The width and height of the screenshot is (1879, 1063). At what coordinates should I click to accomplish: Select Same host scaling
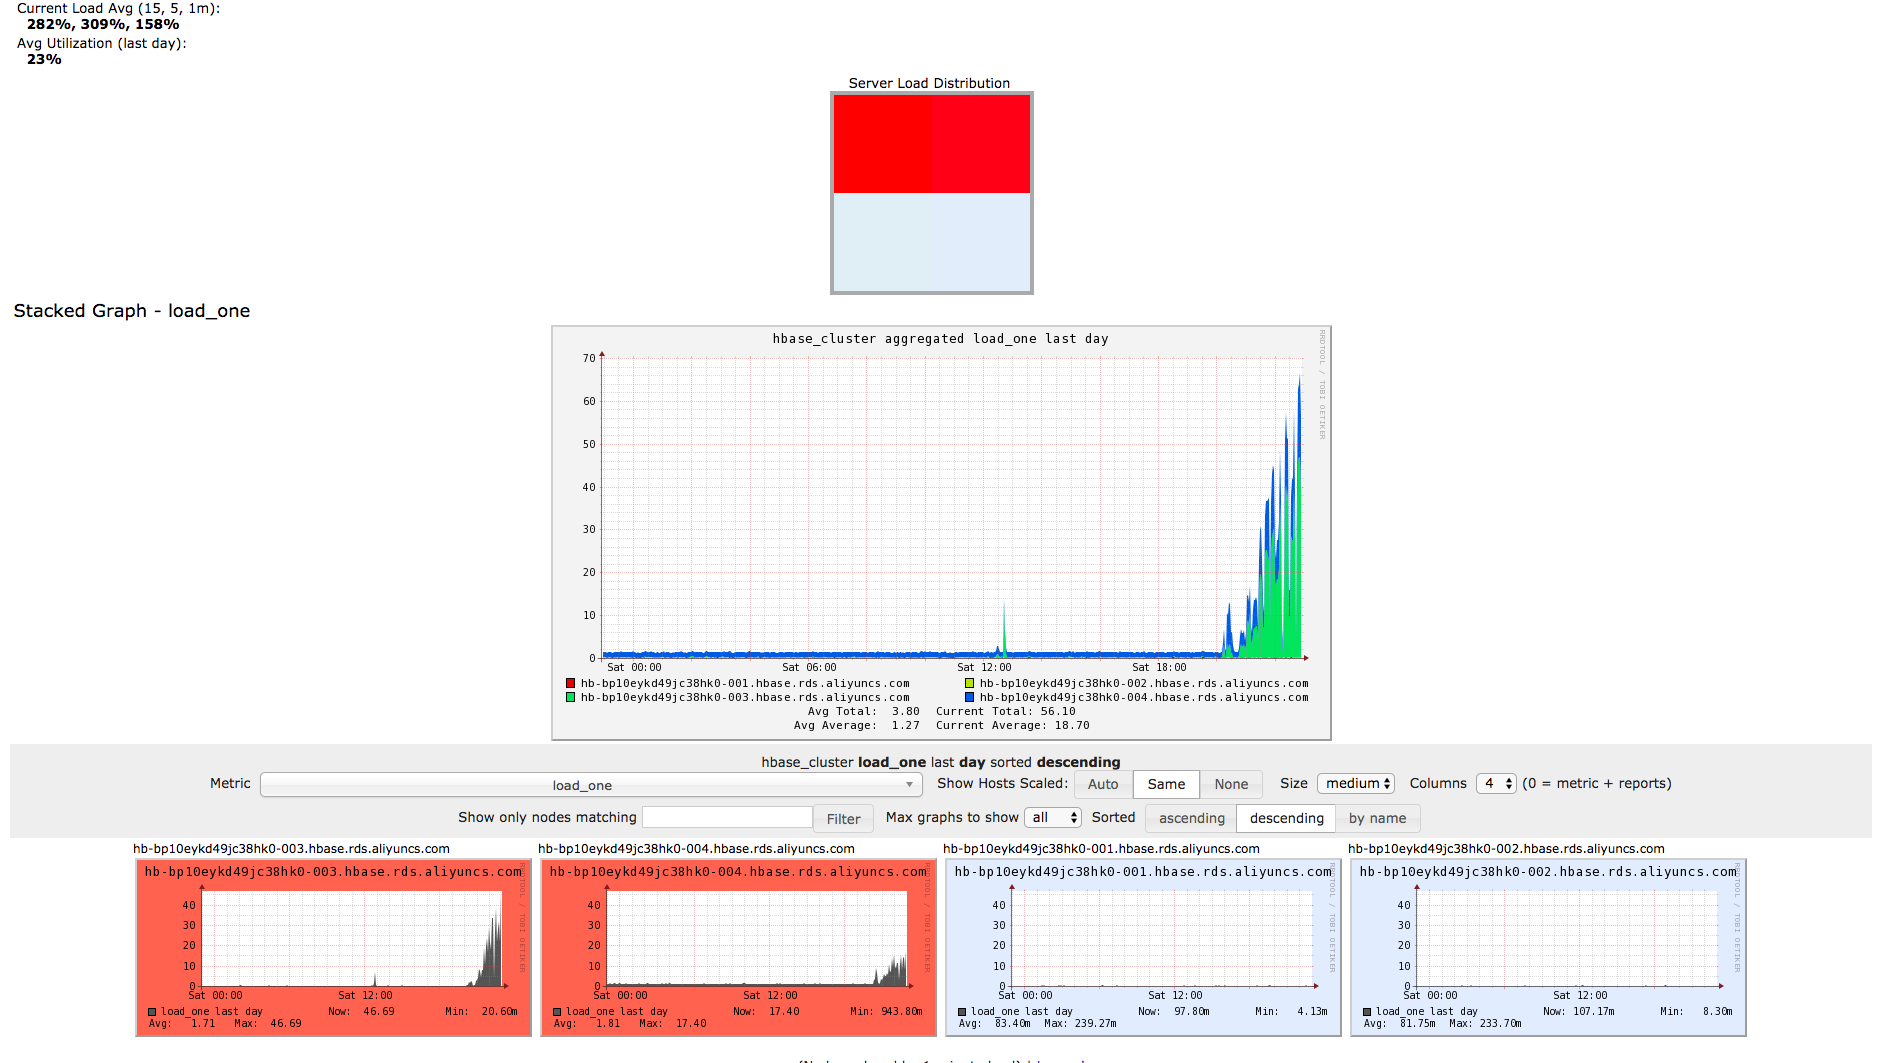(x=1166, y=785)
